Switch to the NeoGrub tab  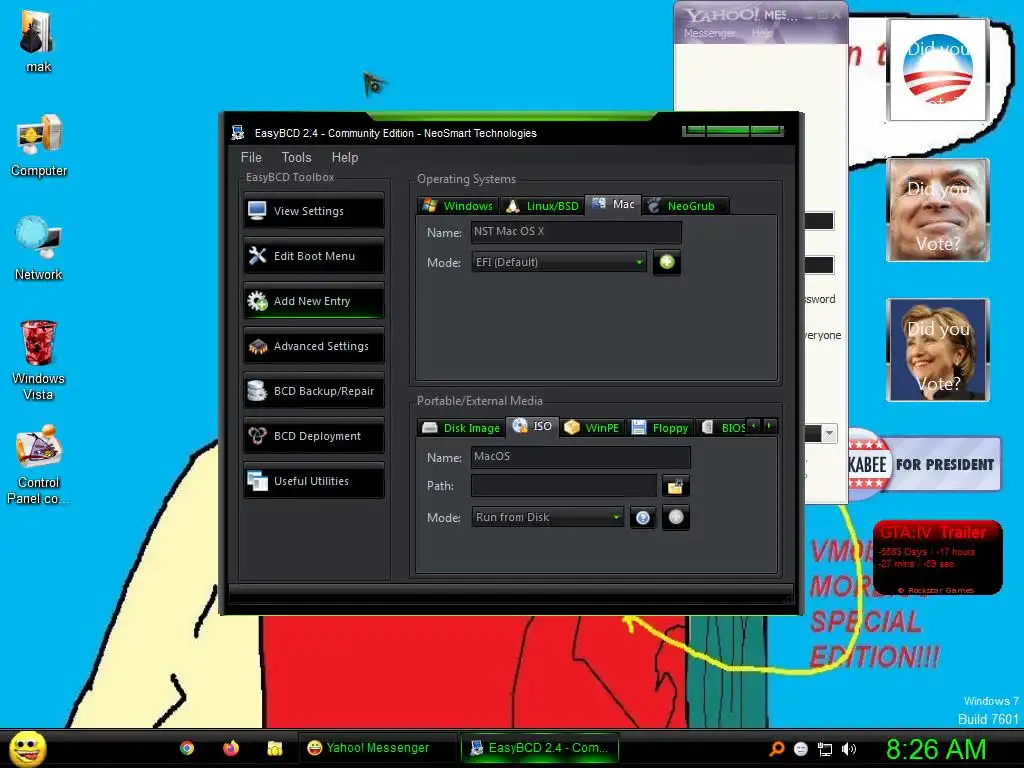pyautogui.click(x=684, y=206)
